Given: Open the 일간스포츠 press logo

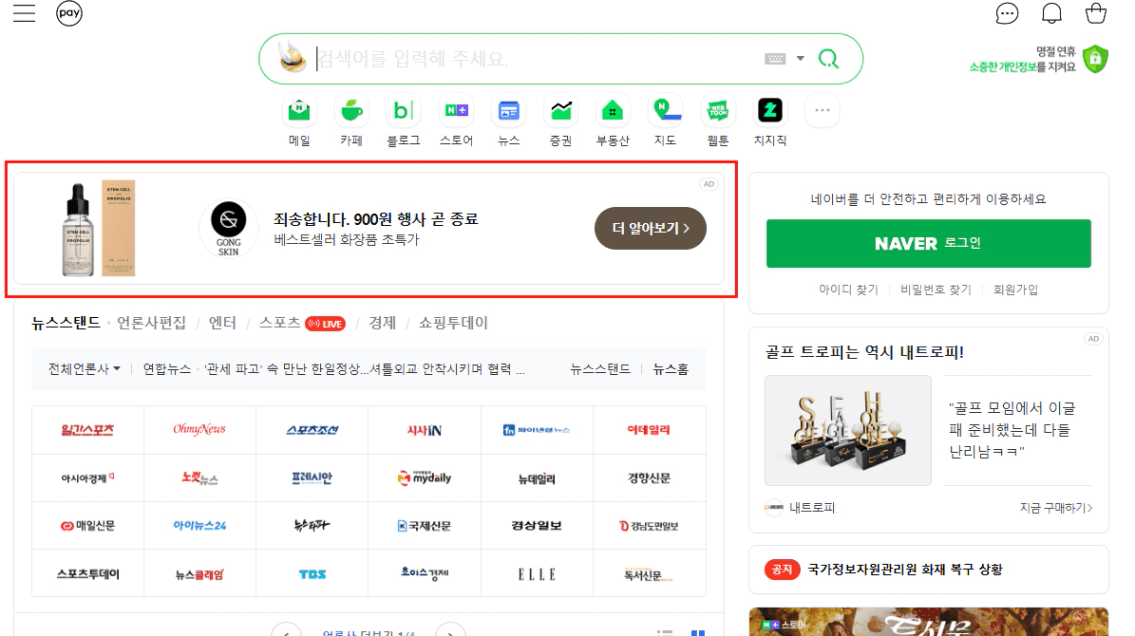Looking at the screenshot, I should tap(88, 431).
